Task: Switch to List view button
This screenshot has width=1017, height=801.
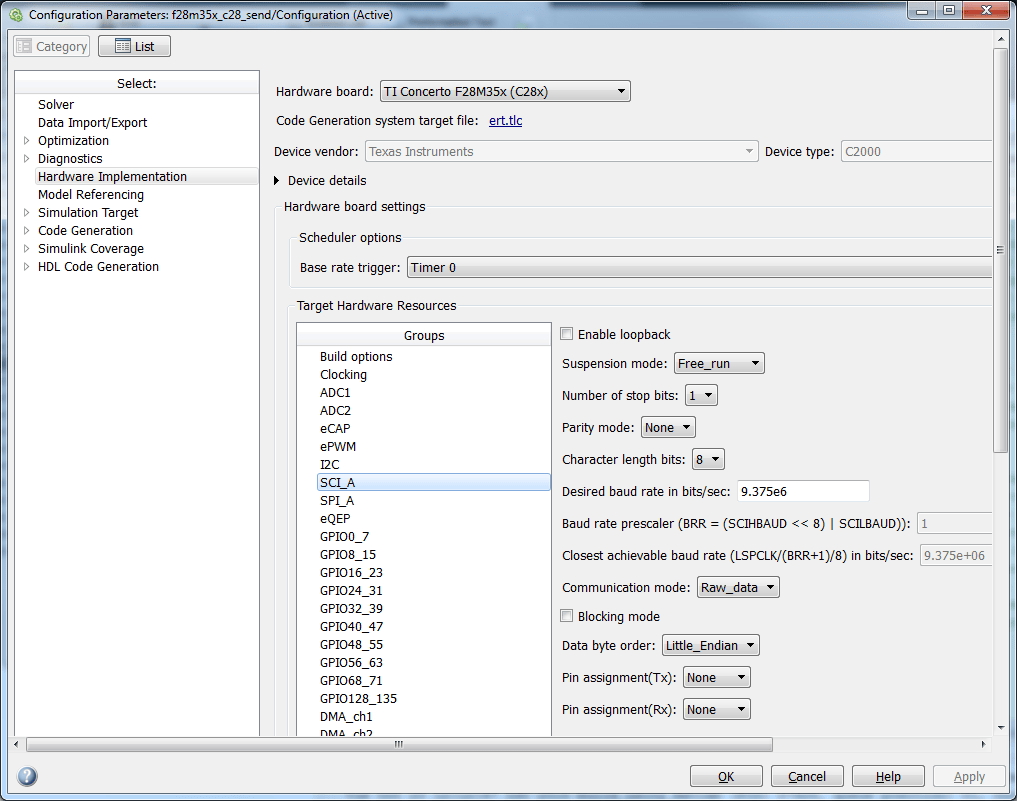Action: 134,46
